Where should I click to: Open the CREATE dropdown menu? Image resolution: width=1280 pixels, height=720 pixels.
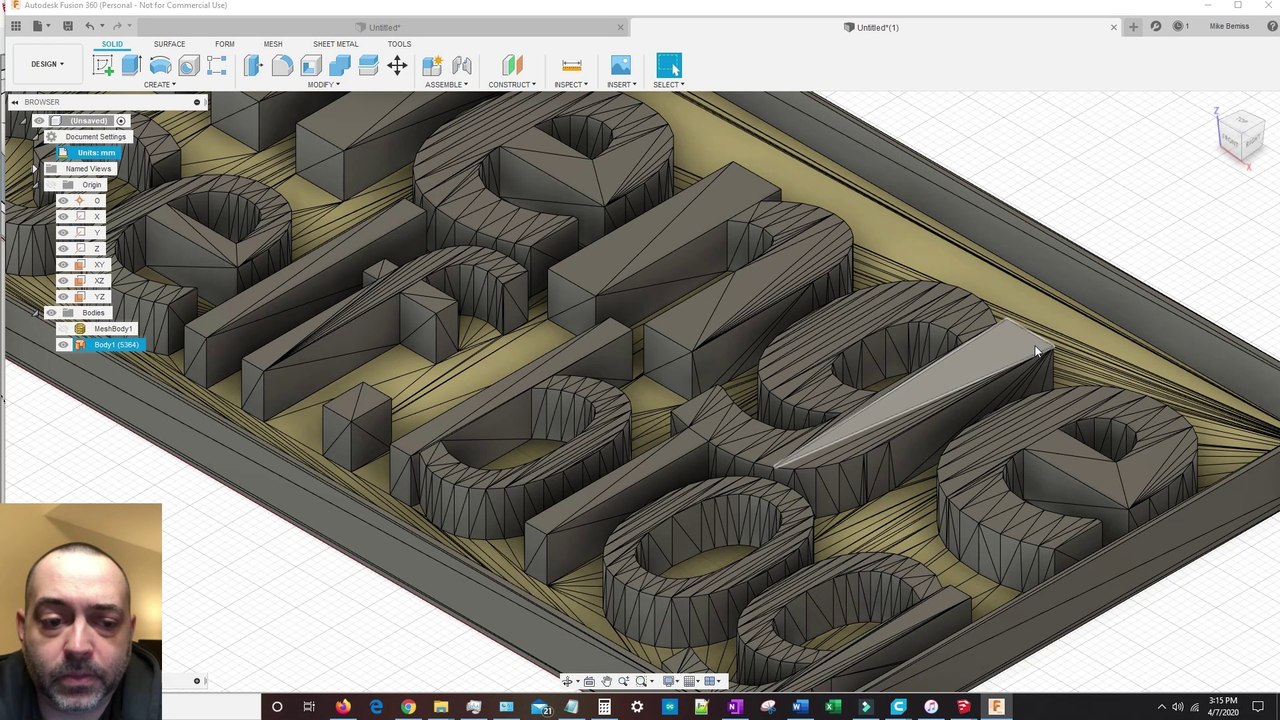pos(159,85)
